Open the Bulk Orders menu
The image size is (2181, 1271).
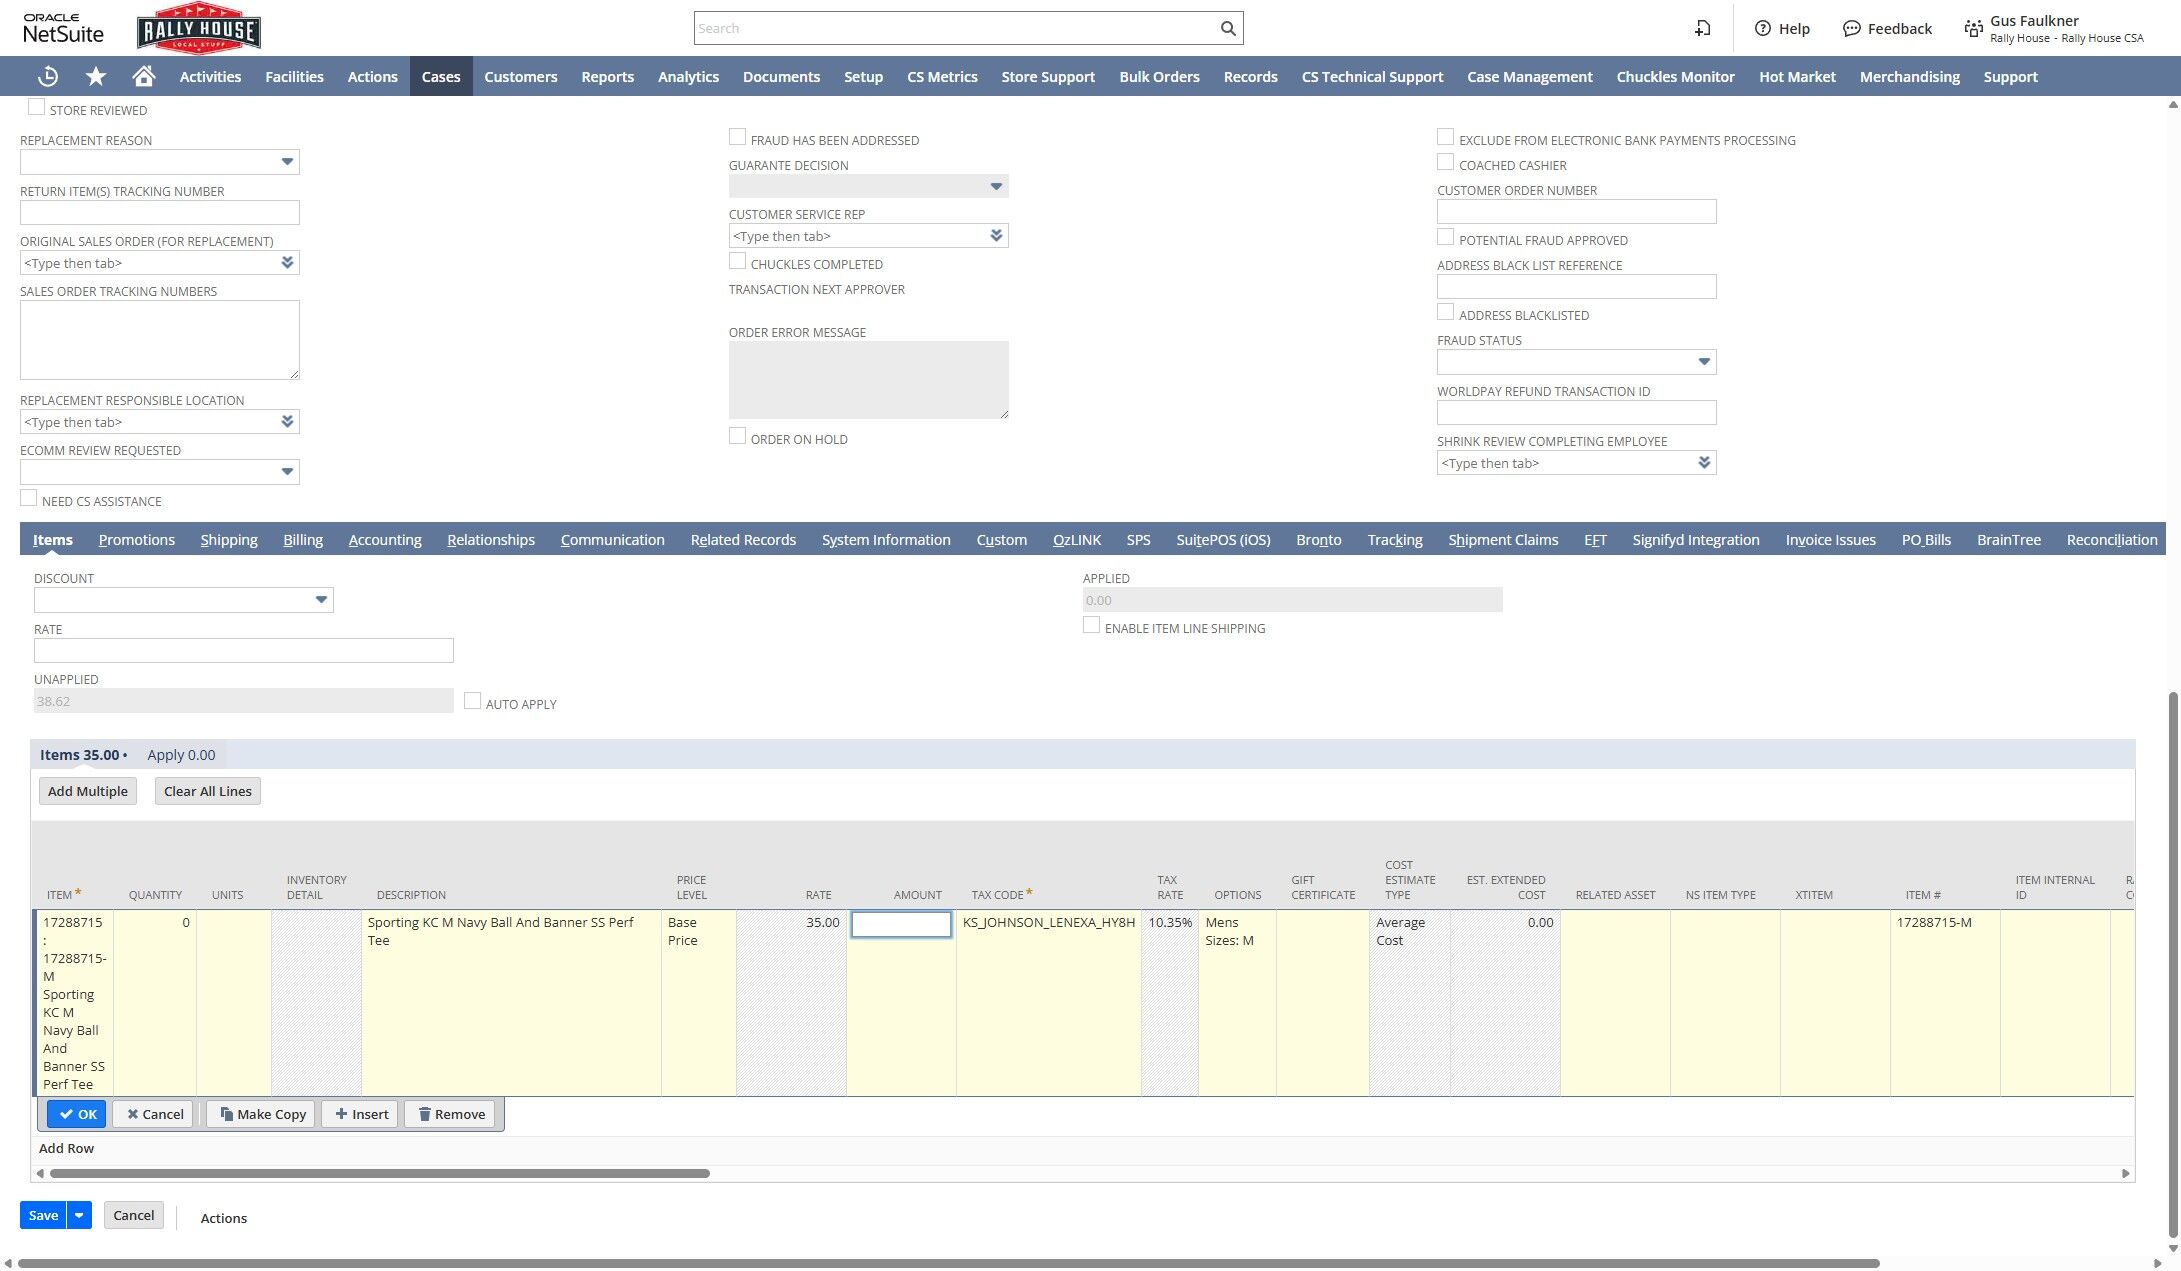tap(1159, 77)
